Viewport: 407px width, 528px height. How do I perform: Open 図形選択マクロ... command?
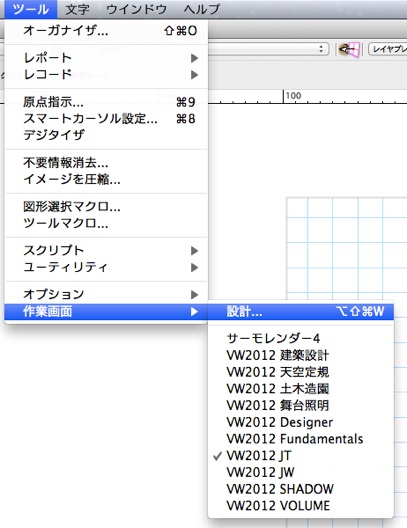(x=106, y=207)
